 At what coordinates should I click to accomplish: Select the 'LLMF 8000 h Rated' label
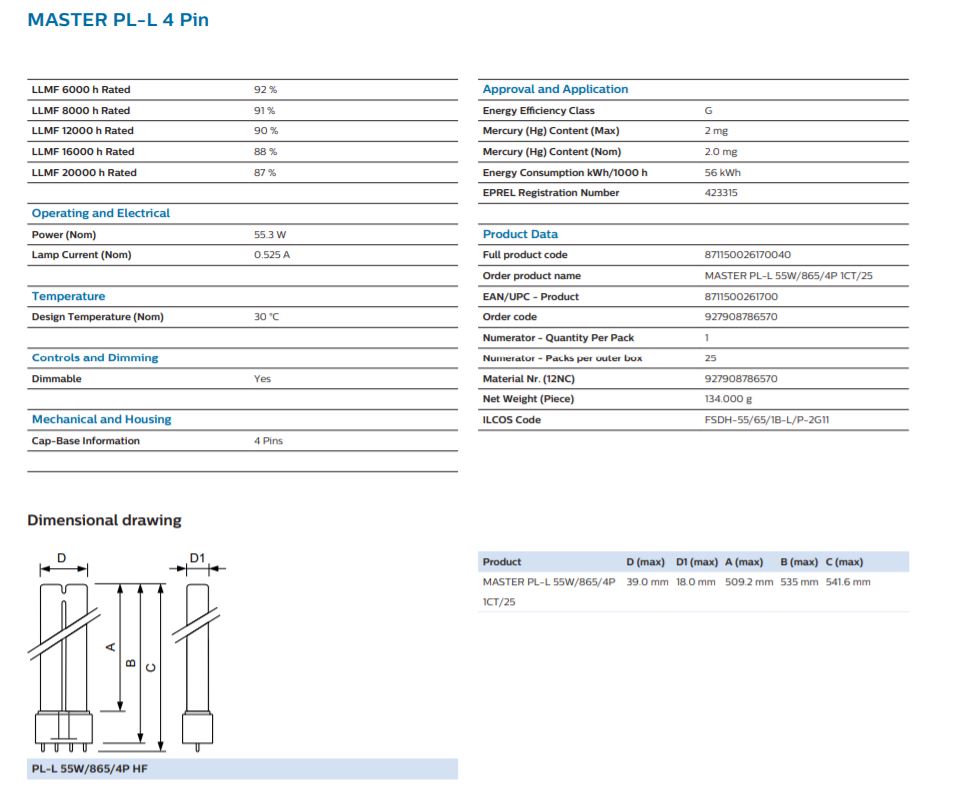(81, 110)
